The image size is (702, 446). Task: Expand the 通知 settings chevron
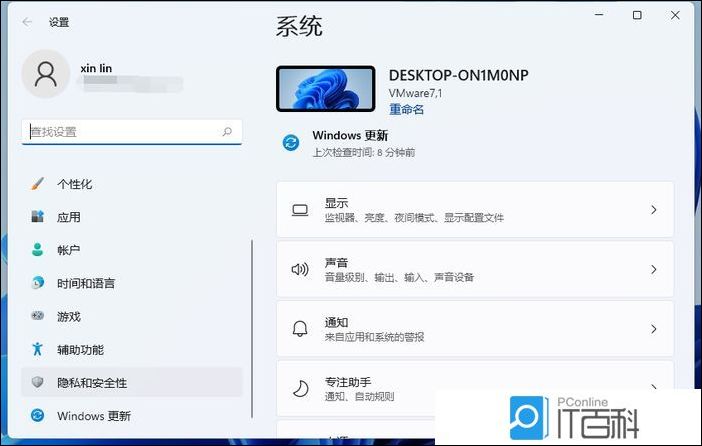[x=653, y=328]
